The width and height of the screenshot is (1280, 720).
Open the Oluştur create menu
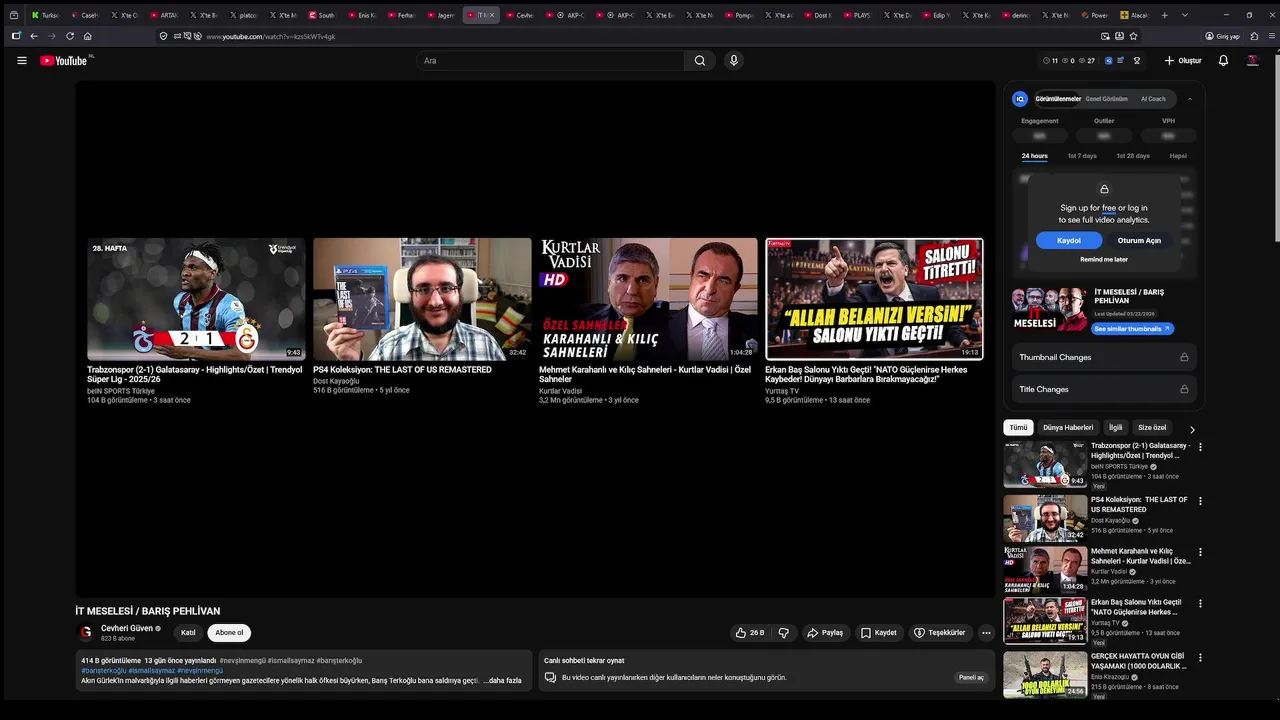[1183, 61]
